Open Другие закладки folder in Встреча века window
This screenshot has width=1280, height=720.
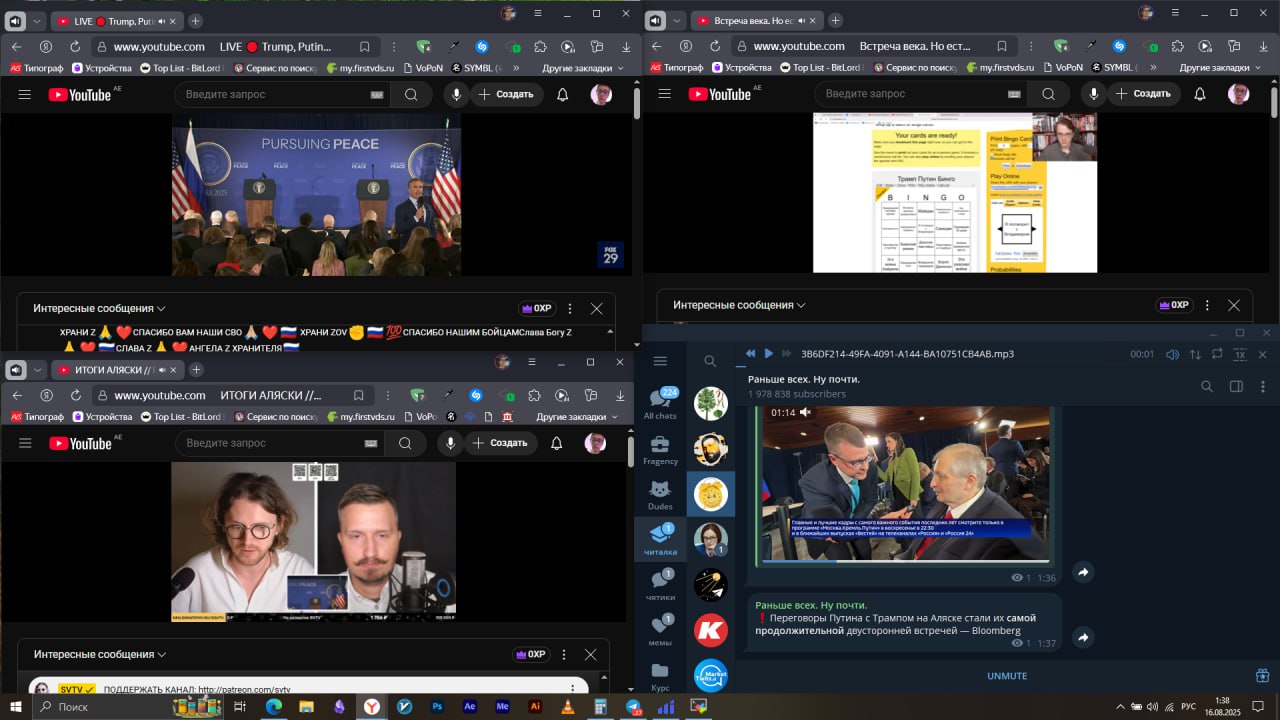tap(1222, 68)
